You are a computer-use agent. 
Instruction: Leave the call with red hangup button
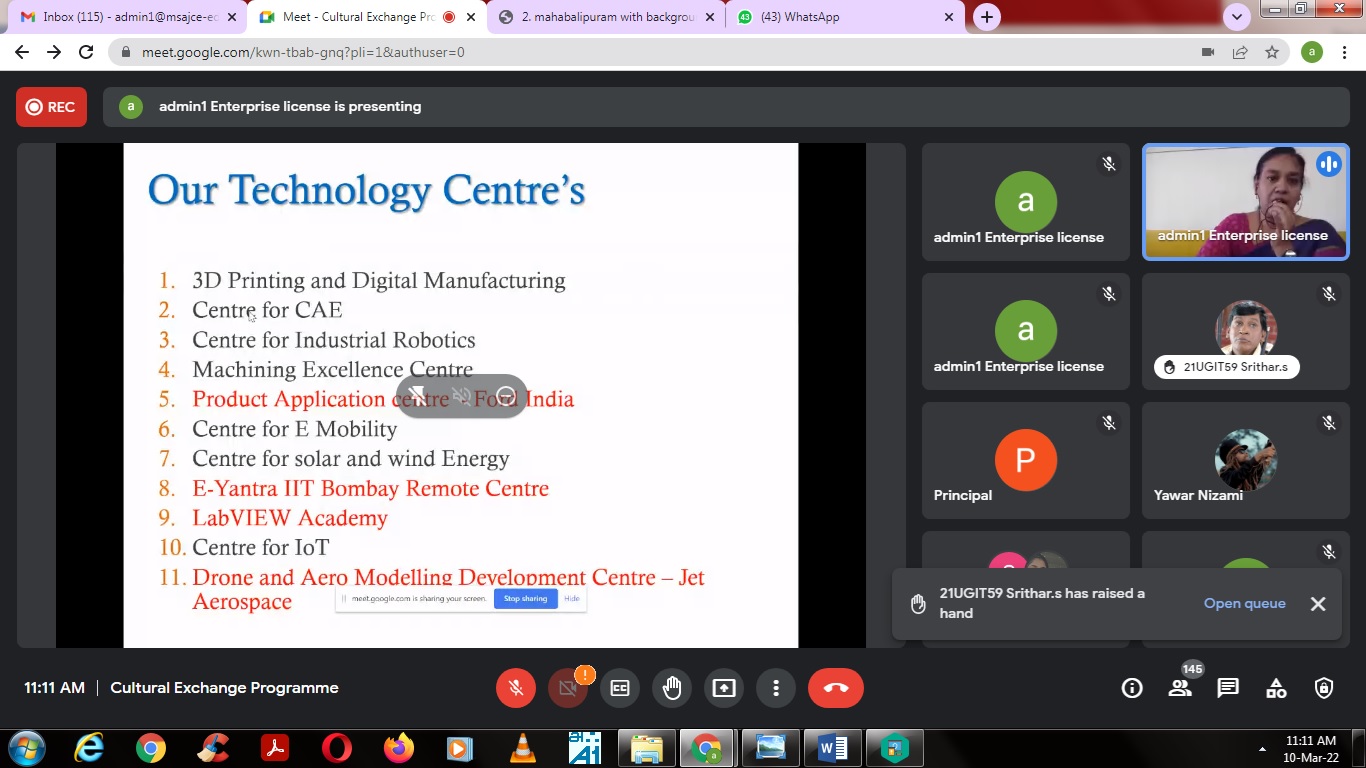(x=836, y=688)
